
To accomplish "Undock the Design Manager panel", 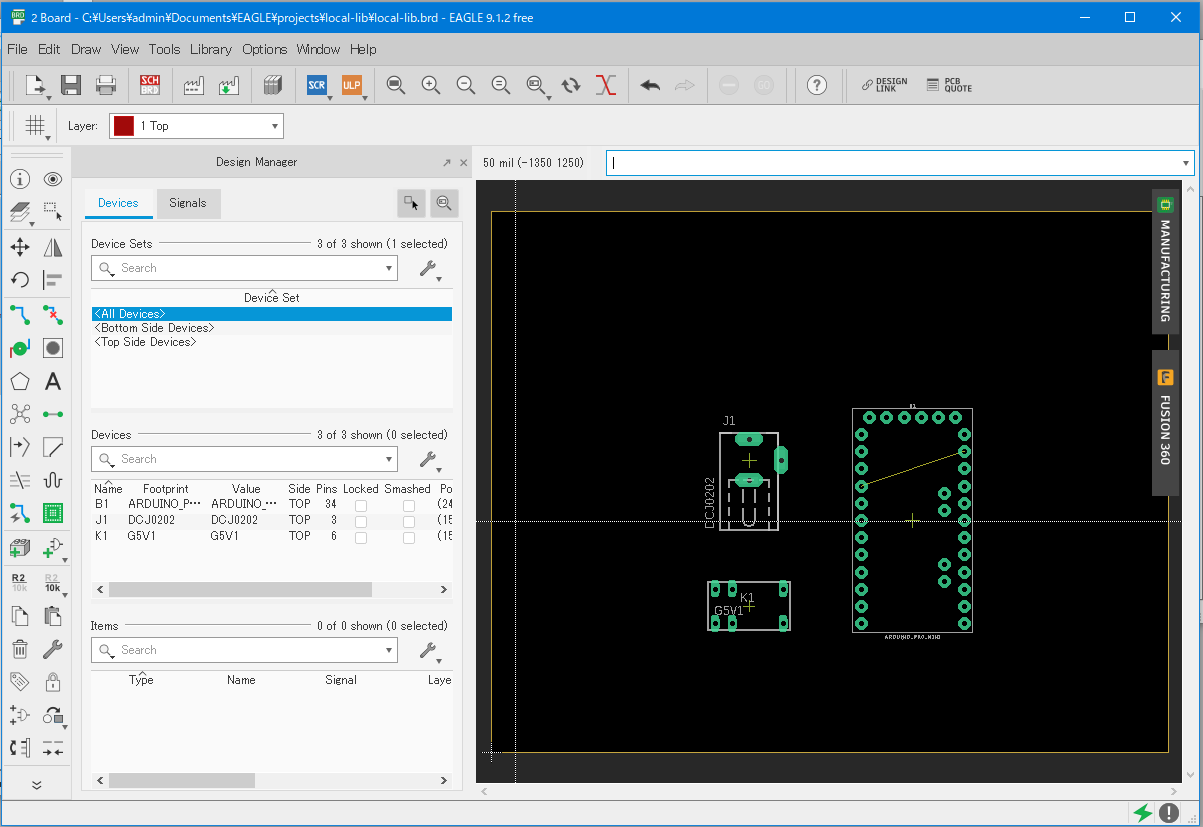I will pyautogui.click(x=447, y=162).
